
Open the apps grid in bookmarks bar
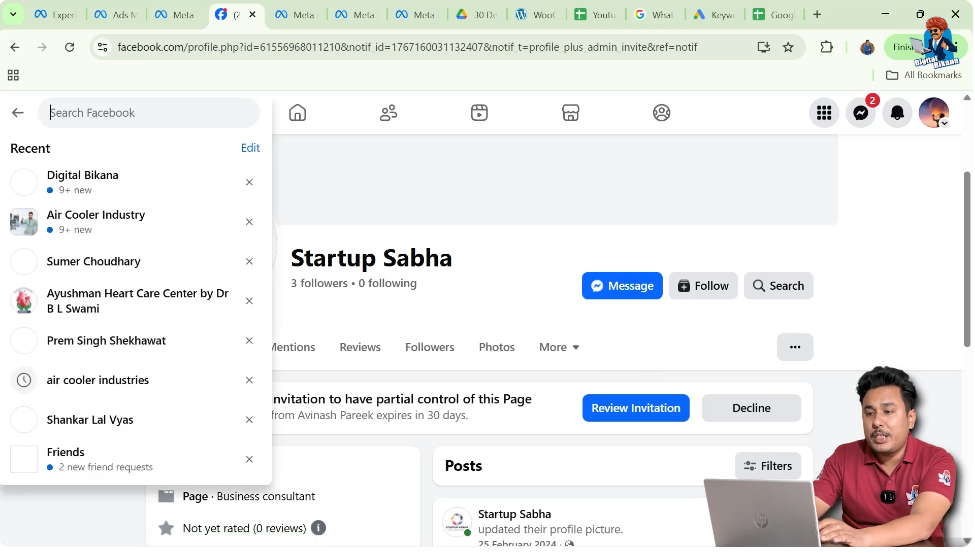pyautogui.click(x=13, y=75)
